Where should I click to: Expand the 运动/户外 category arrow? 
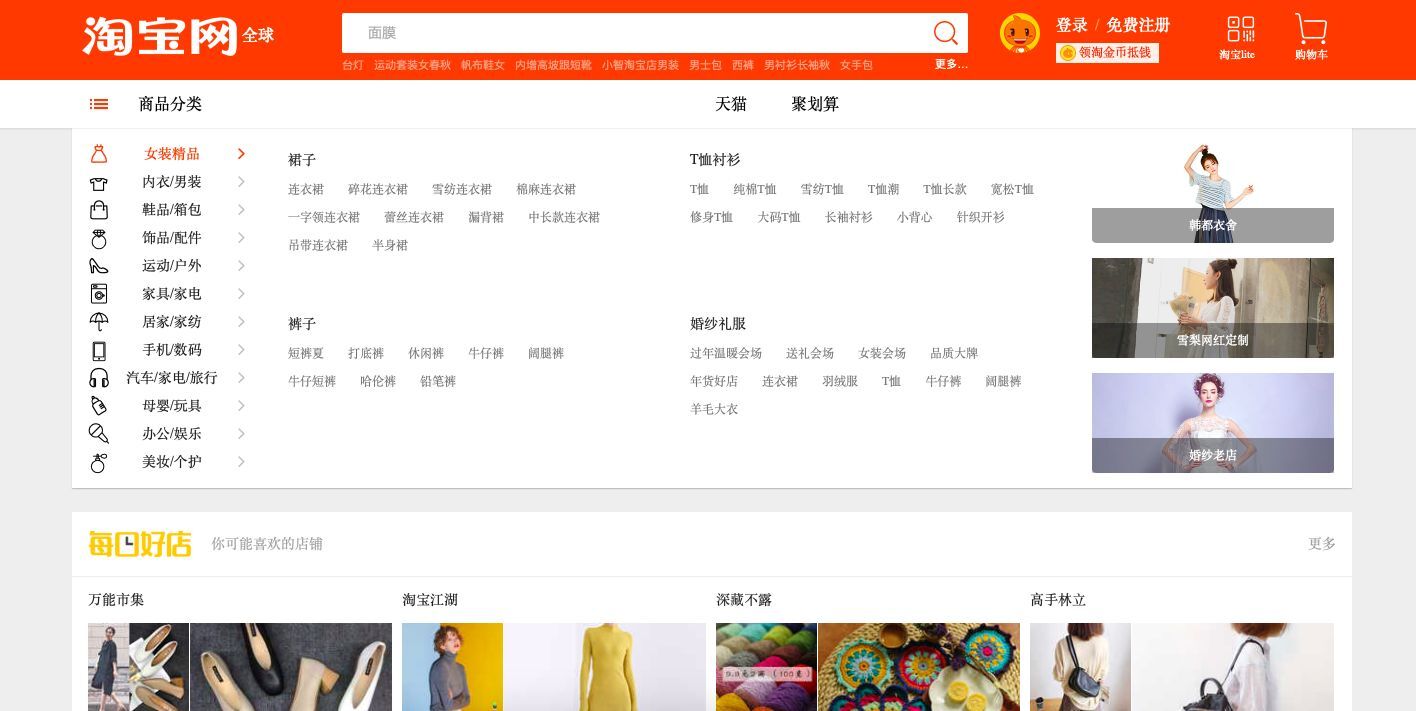click(x=241, y=265)
